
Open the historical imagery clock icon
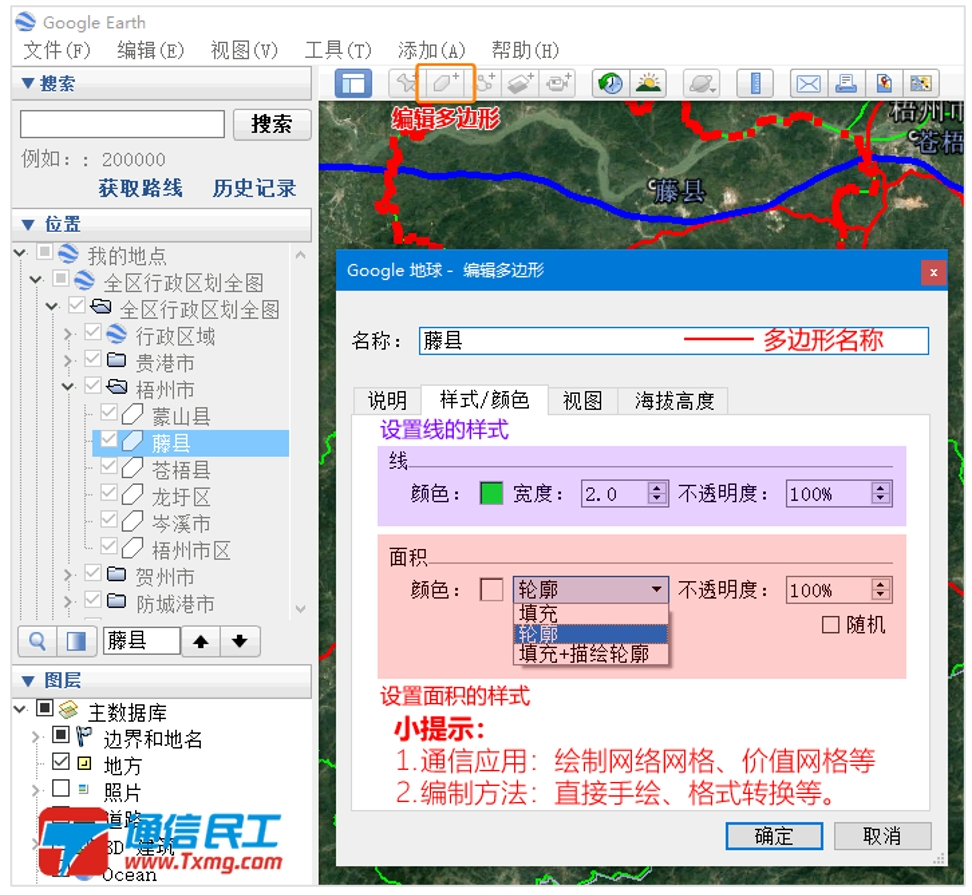coord(611,83)
